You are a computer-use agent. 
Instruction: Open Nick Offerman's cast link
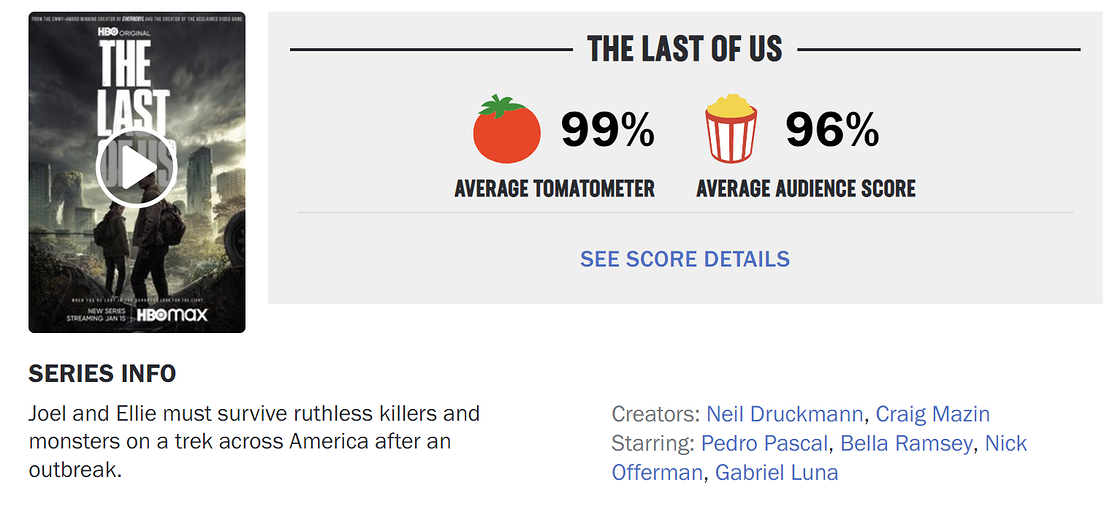(1005, 443)
